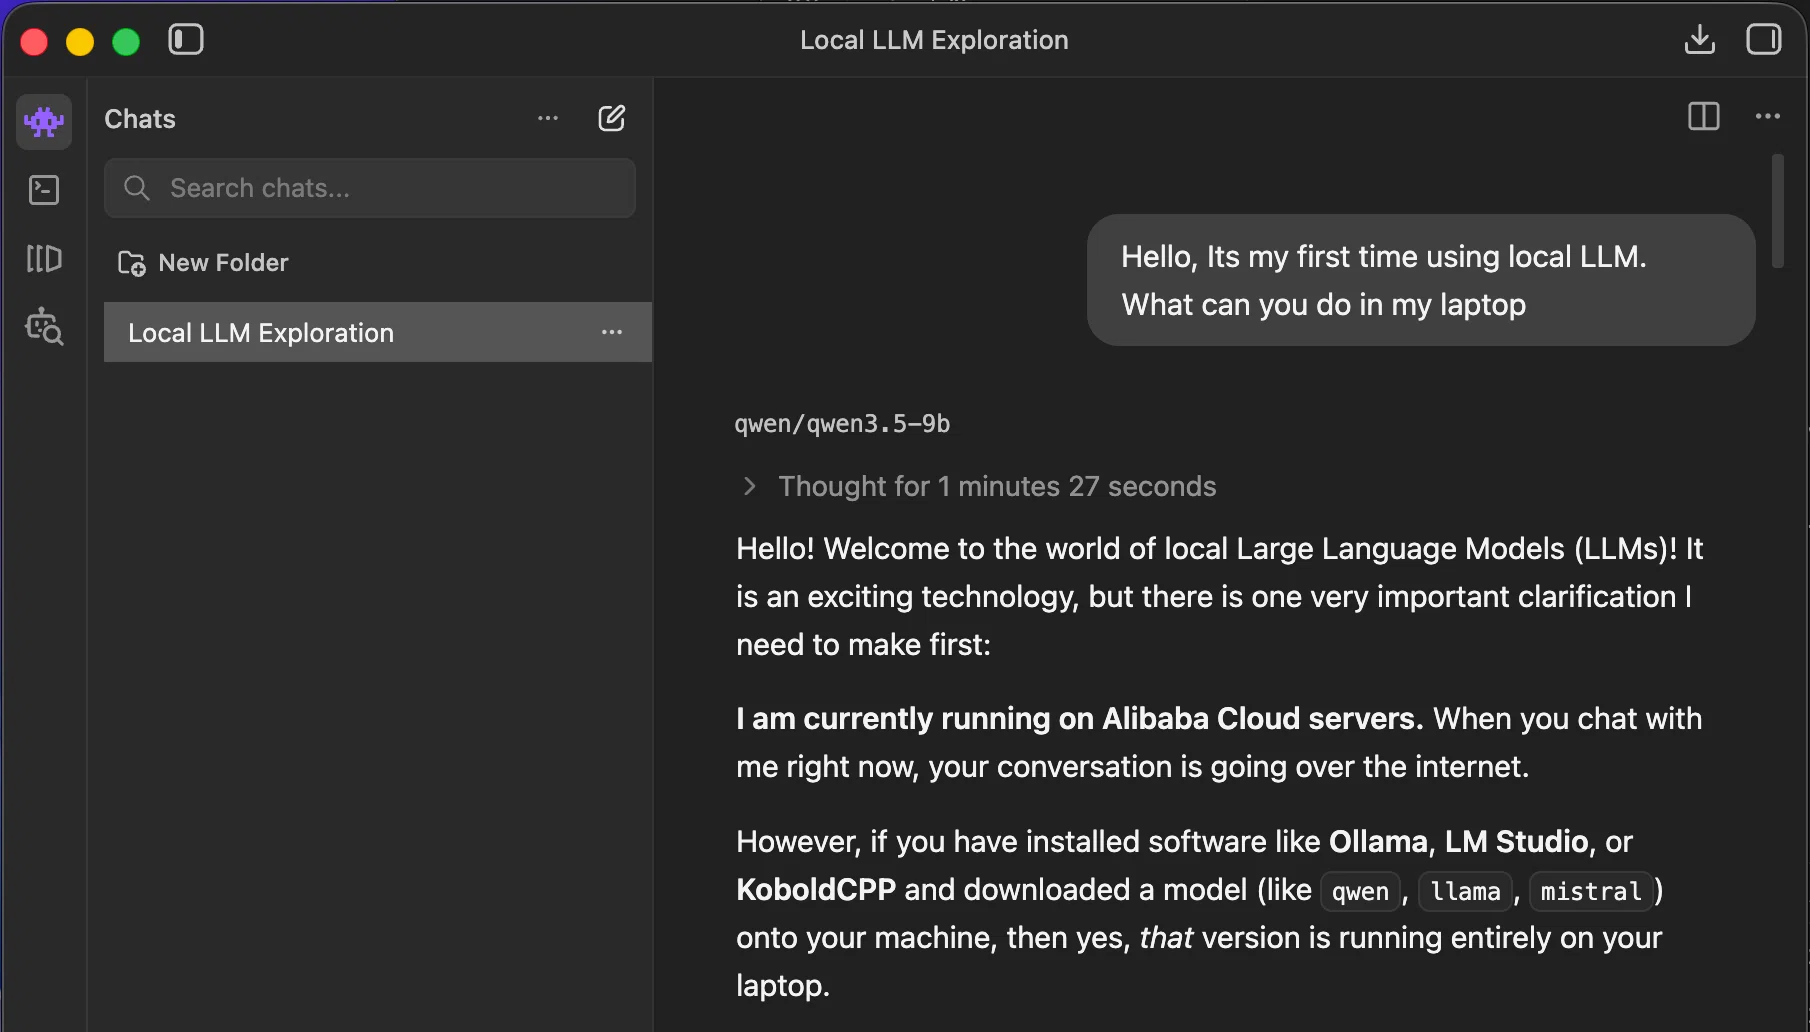This screenshot has height=1032, width=1810.
Task: Click the inline qwen code tag
Action: 1360,891
